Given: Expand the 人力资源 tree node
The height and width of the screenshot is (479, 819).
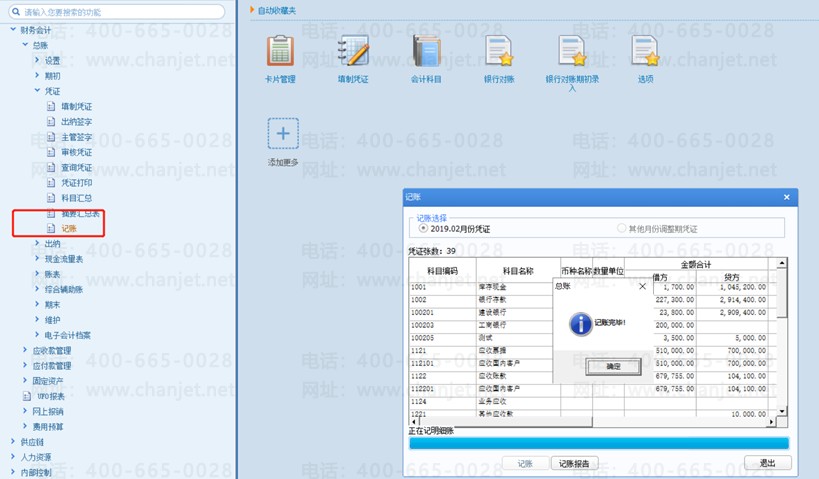Looking at the screenshot, I should tap(13, 457).
